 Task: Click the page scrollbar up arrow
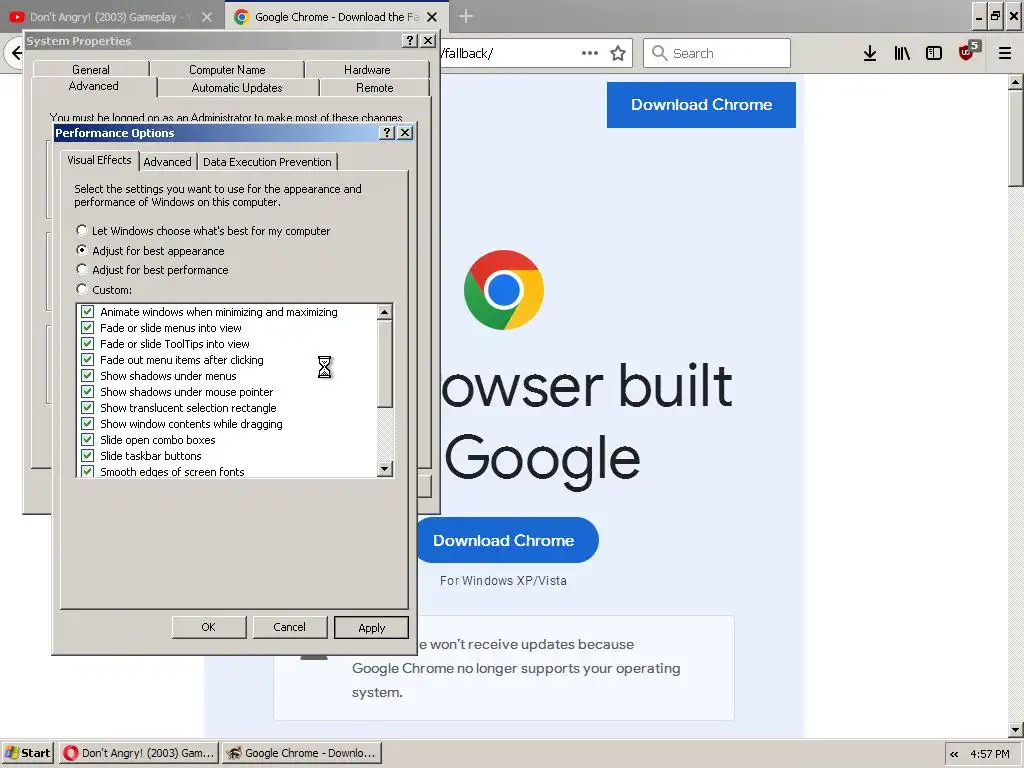tap(1015, 82)
